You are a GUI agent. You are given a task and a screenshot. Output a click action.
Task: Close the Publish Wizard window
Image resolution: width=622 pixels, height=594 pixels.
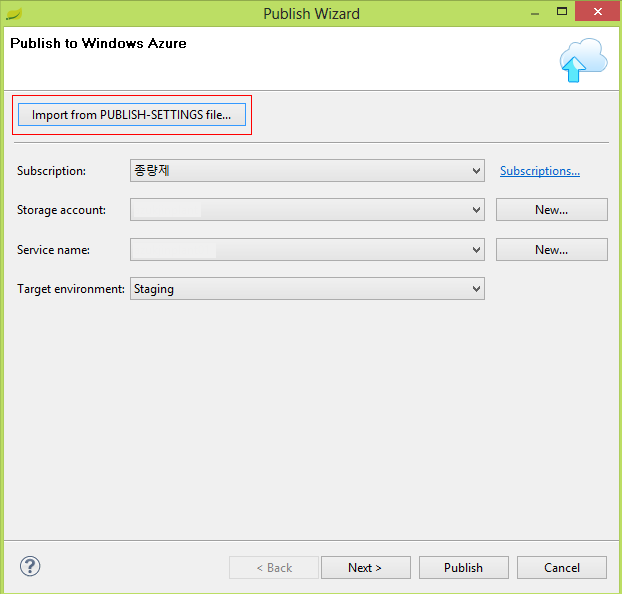(598, 12)
